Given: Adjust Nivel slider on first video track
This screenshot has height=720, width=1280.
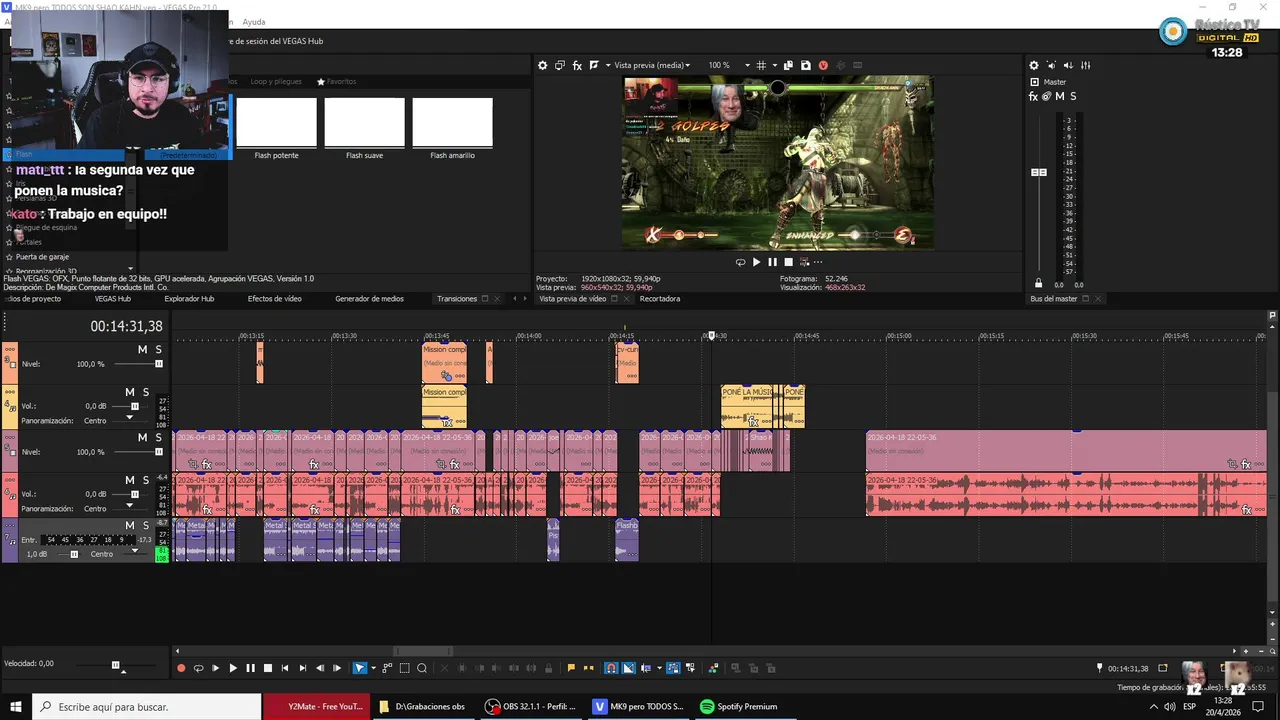Looking at the screenshot, I should click(158, 364).
